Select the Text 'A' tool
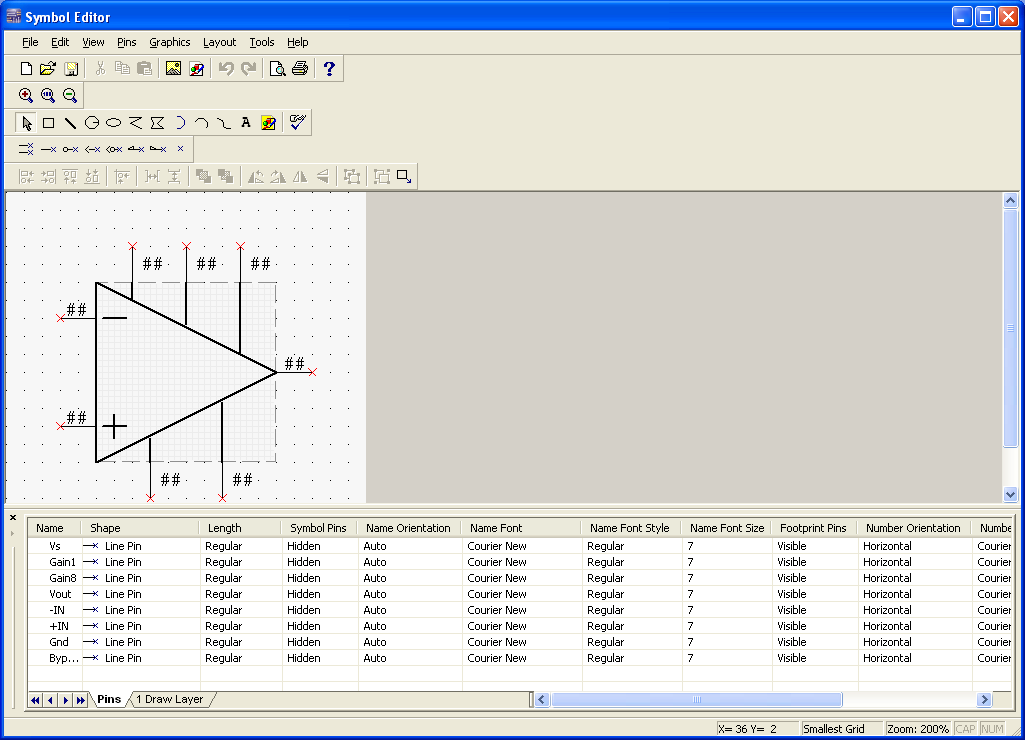This screenshot has height=740, width=1025. point(246,123)
